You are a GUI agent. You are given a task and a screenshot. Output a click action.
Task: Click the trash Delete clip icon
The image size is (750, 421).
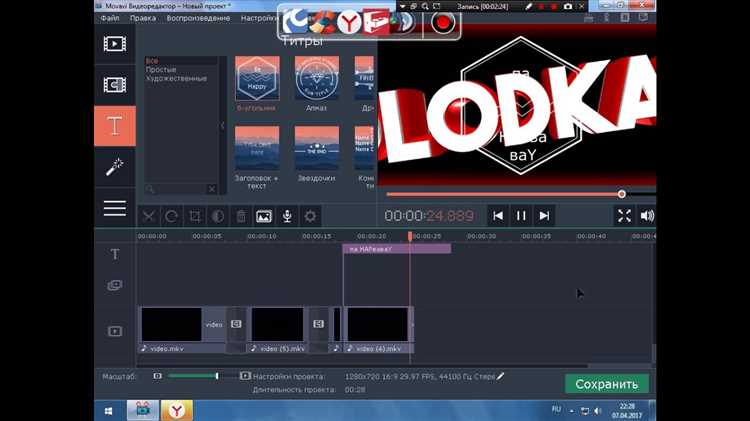[x=241, y=216]
